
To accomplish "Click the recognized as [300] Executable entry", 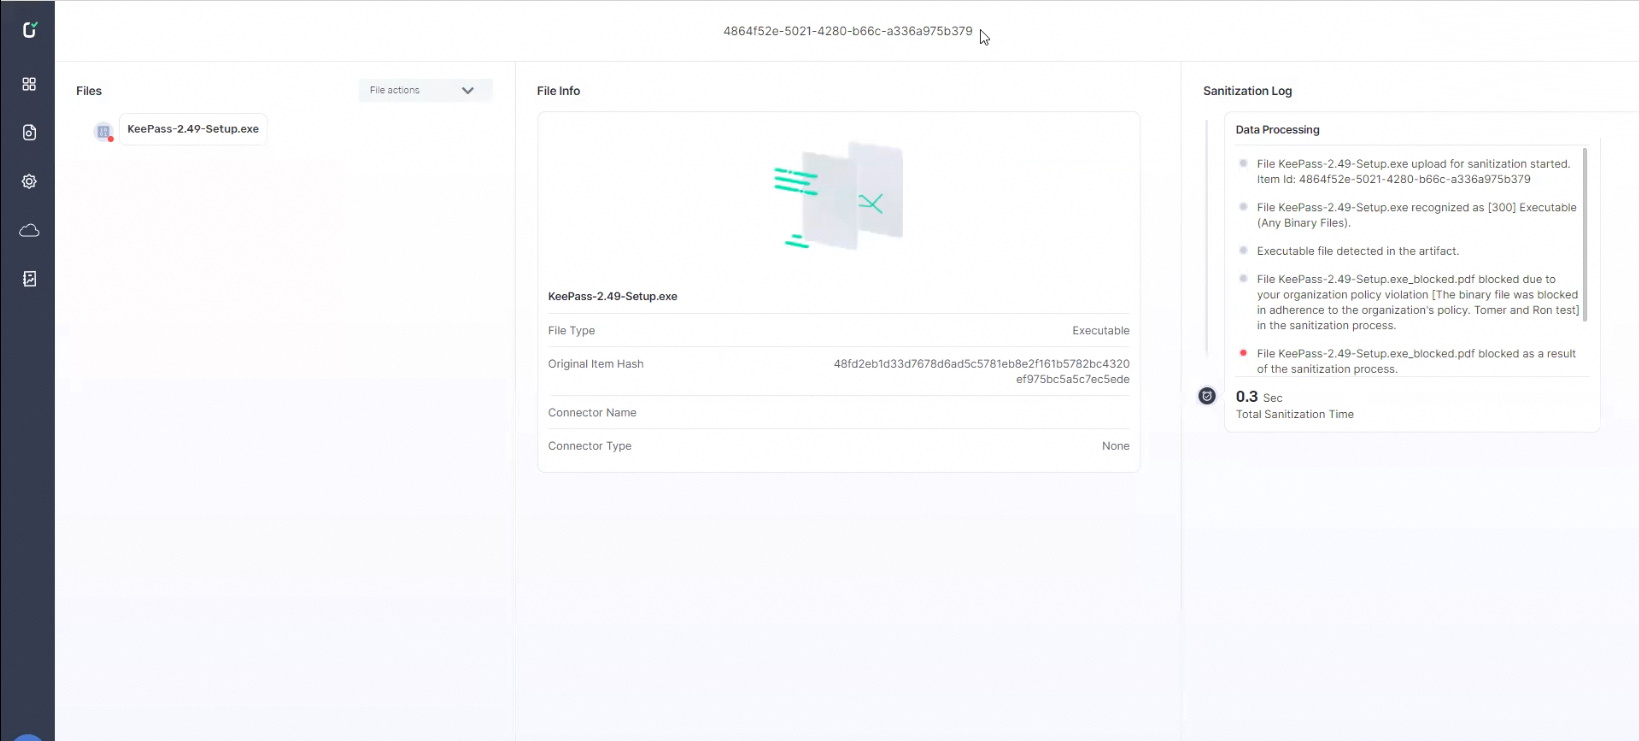I will click(1416, 215).
